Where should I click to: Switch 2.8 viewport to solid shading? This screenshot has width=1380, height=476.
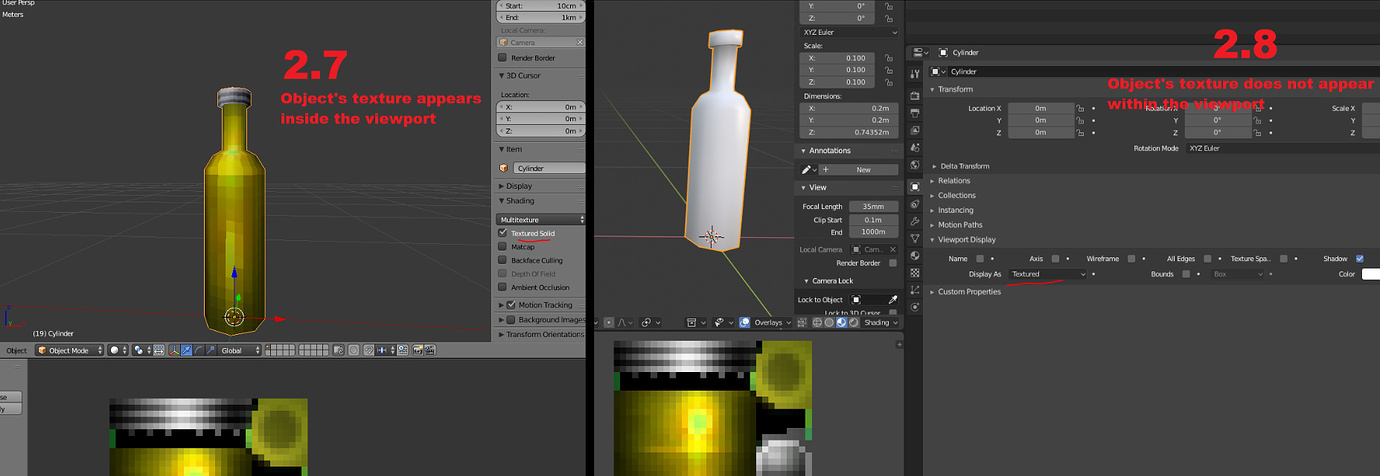[x=829, y=323]
